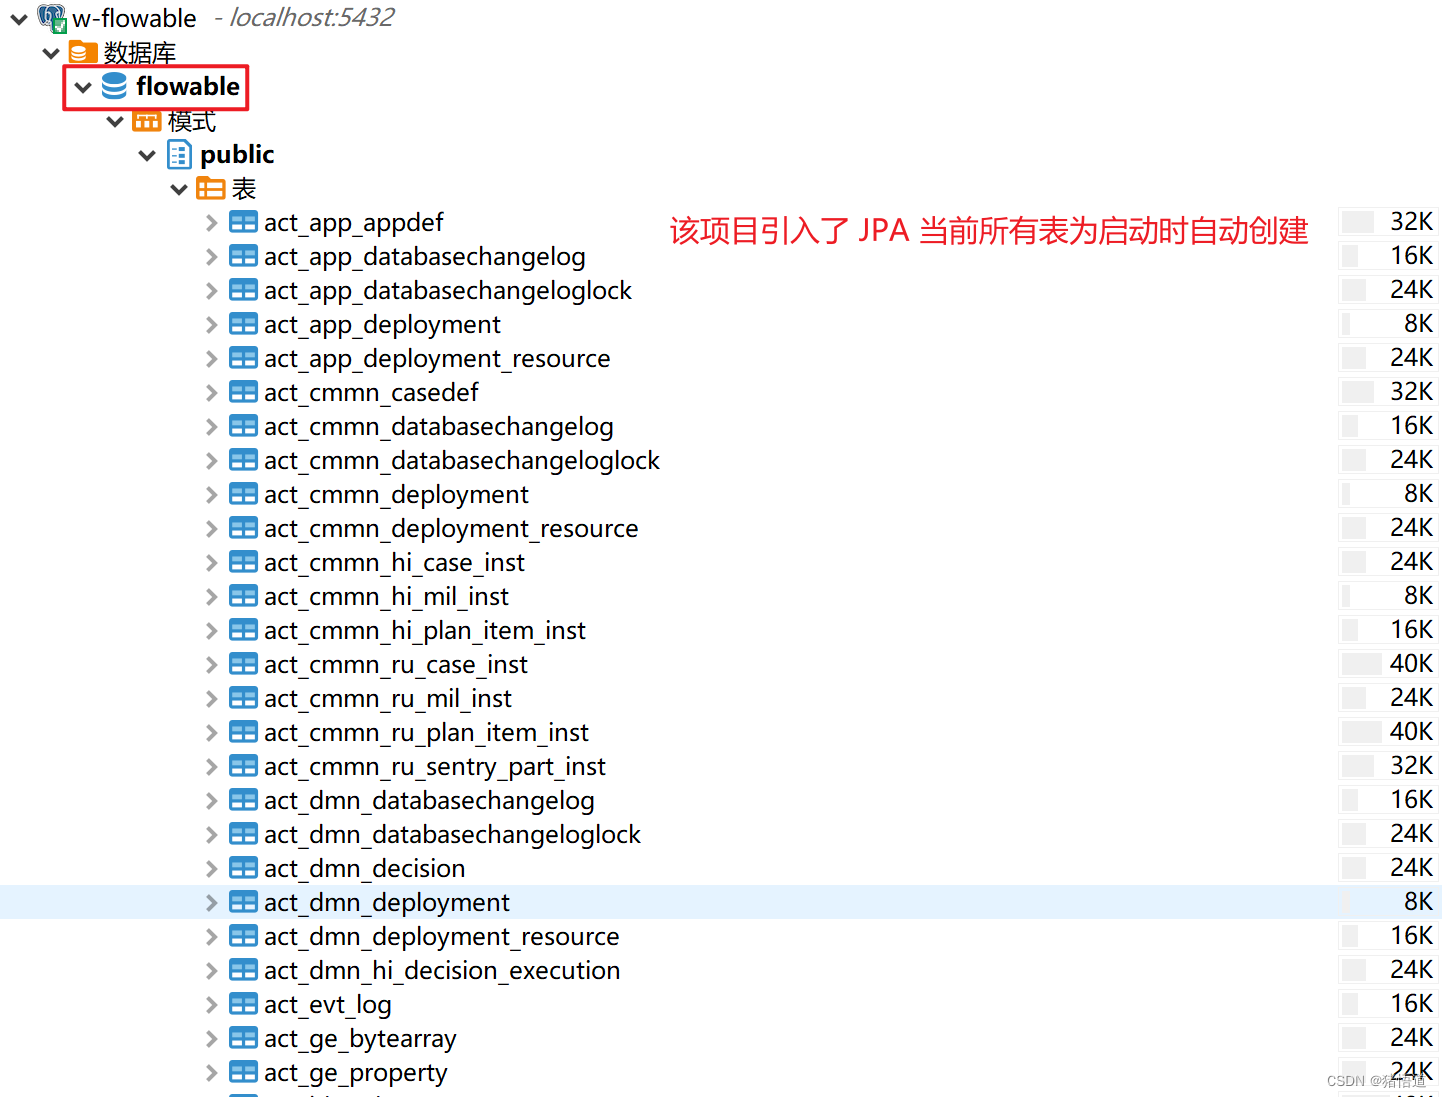Click the flowable database cylinder icon
This screenshot has height=1097, width=1442.
(x=115, y=86)
